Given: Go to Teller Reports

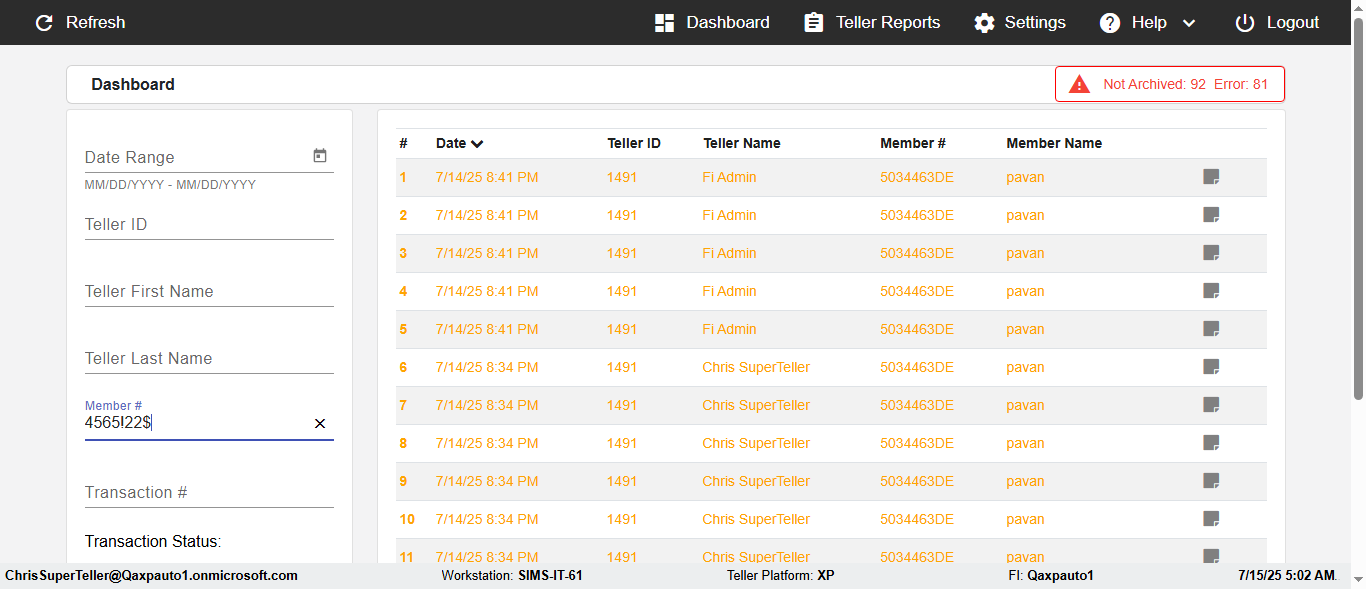Looking at the screenshot, I should [x=872, y=23].
